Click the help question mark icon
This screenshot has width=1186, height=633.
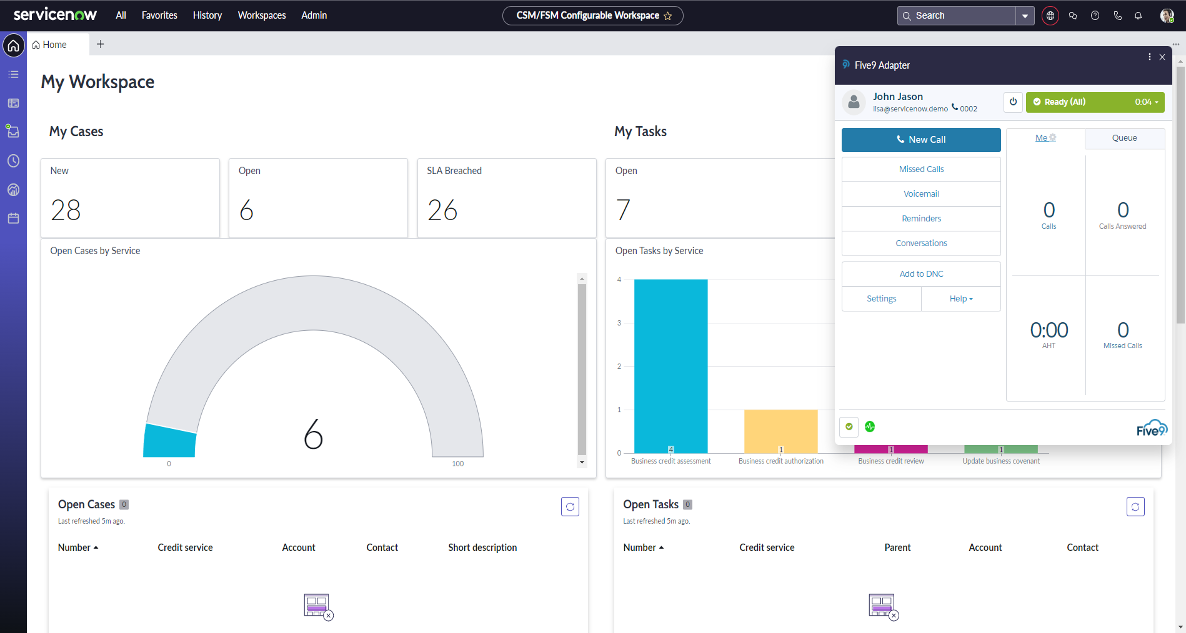coord(1095,16)
